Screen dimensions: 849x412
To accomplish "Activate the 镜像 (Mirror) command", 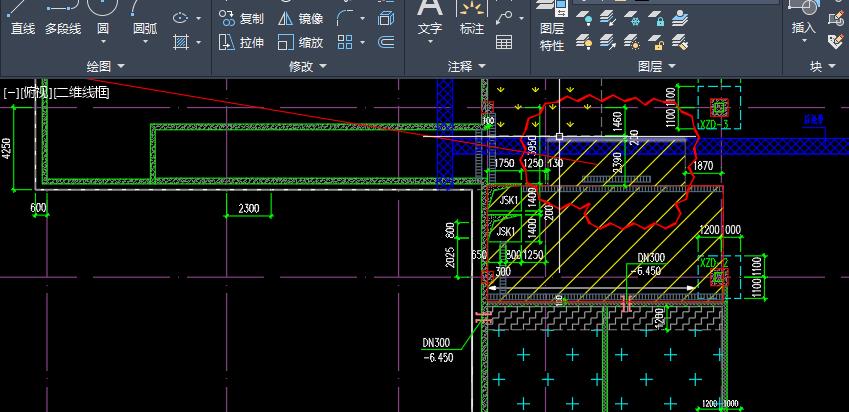I will click(x=301, y=18).
